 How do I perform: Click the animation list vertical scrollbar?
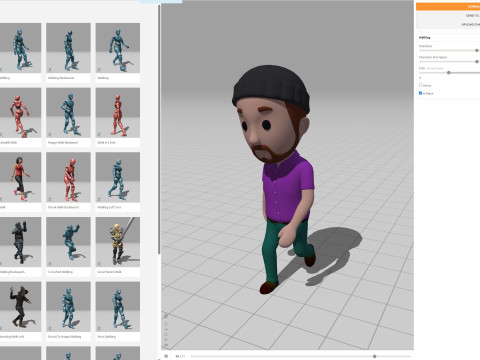click(159, 130)
